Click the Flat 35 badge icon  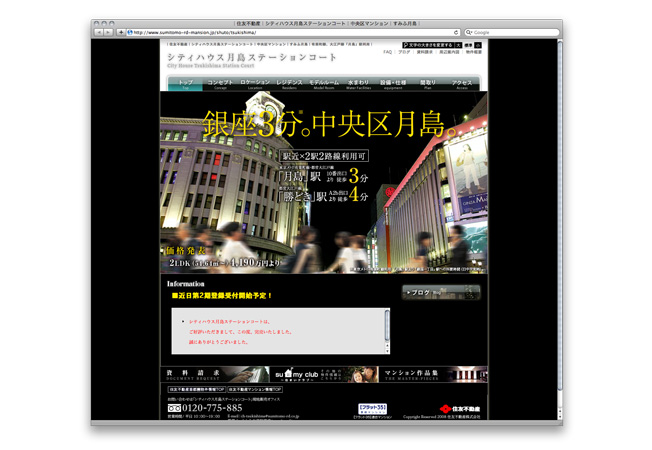[373, 409]
